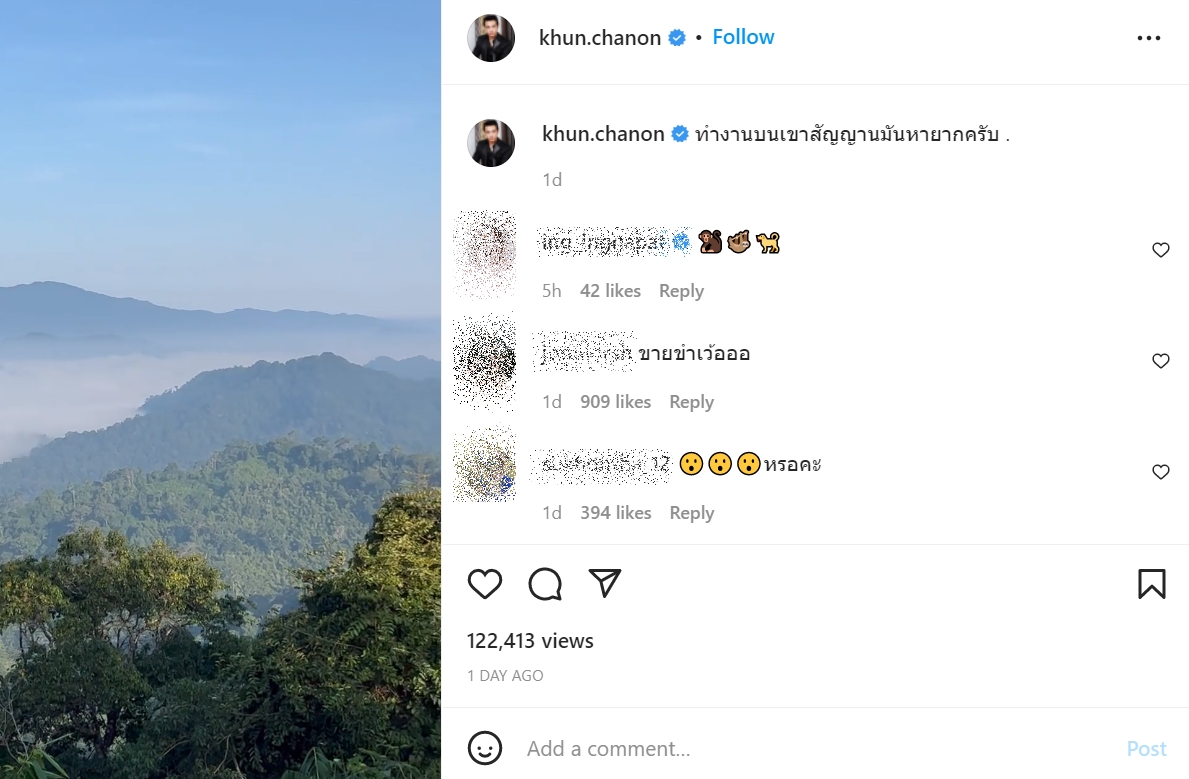Like the 394-likes comment with its heart
This screenshot has height=779, width=1189.
(1160, 472)
